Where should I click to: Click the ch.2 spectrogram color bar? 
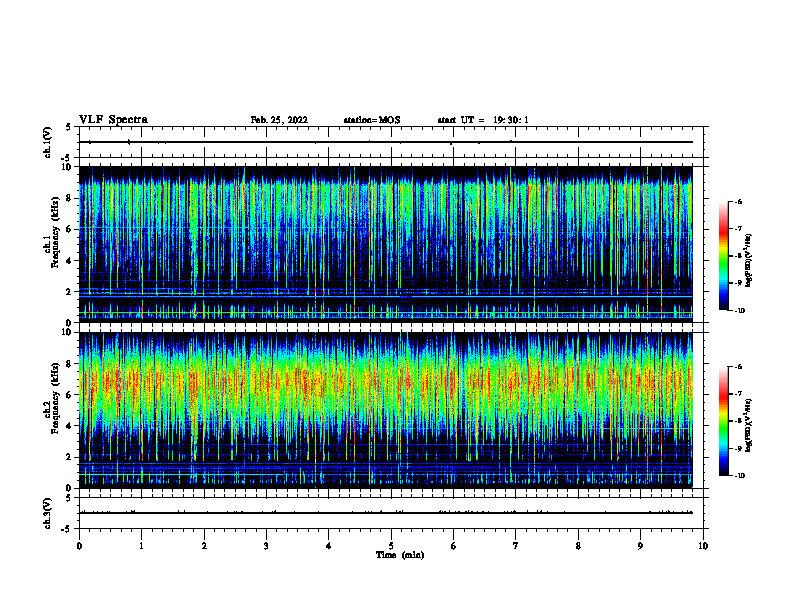(724, 421)
